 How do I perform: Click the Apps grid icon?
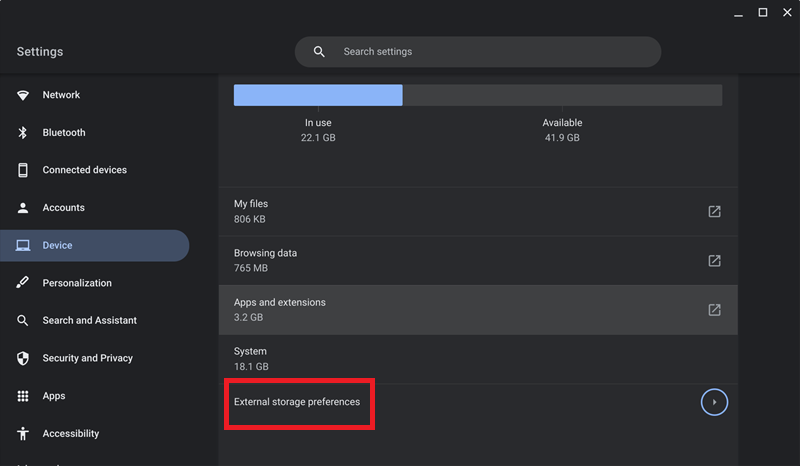coord(22,396)
